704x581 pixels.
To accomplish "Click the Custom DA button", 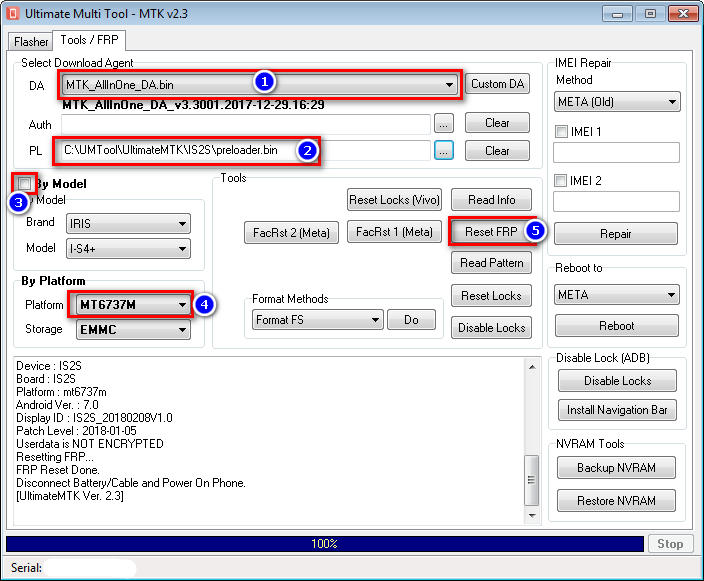I will [x=497, y=84].
